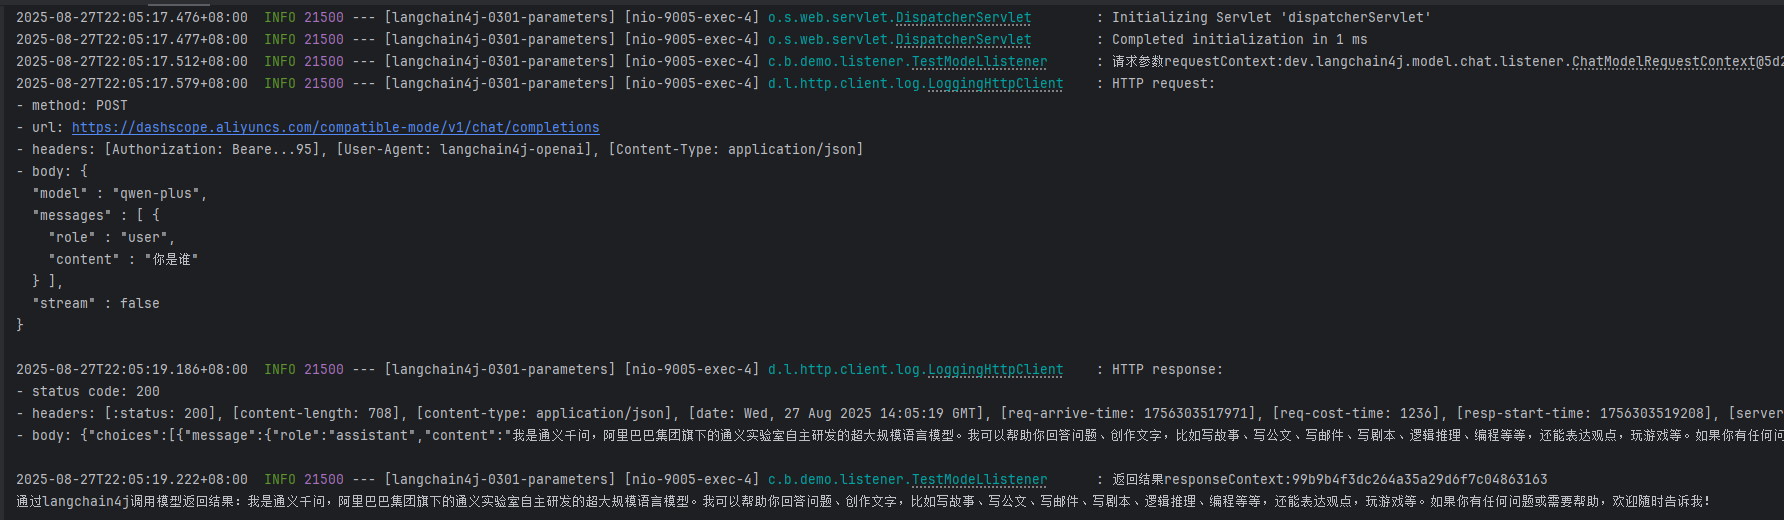This screenshot has width=1784, height=520.
Task: Select the '"stream" : false' line
Action: point(96,303)
